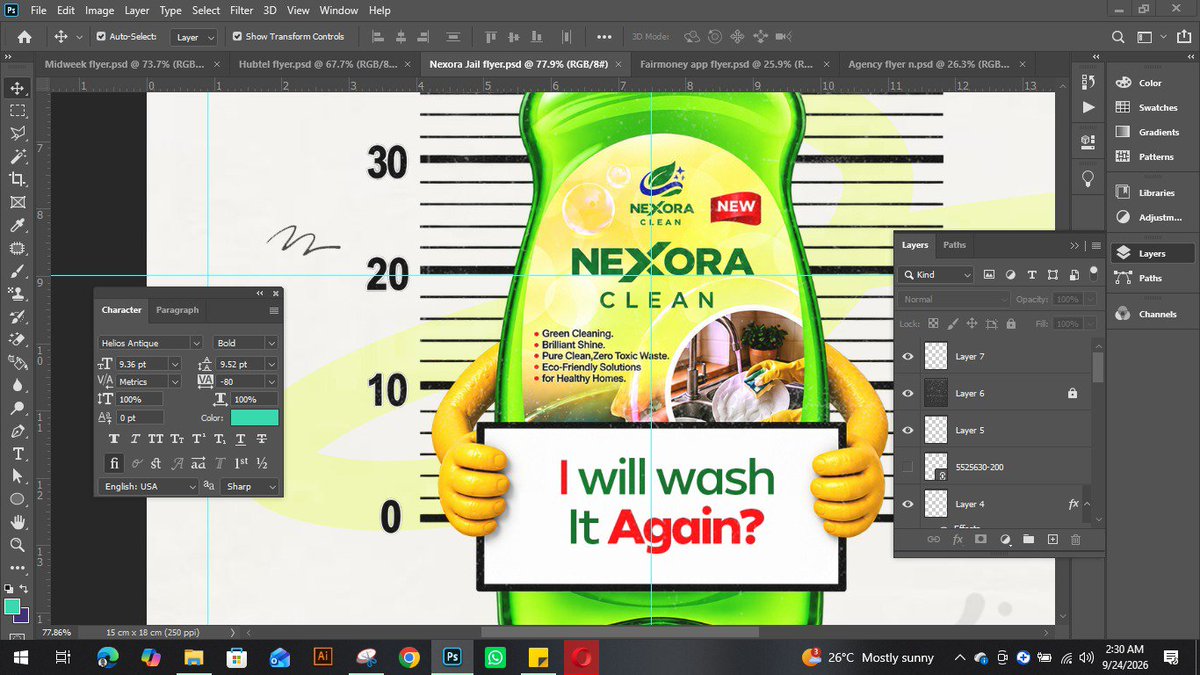The width and height of the screenshot is (1200, 675).
Task: Click the three-dots more options in options bar
Action: (604, 37)
